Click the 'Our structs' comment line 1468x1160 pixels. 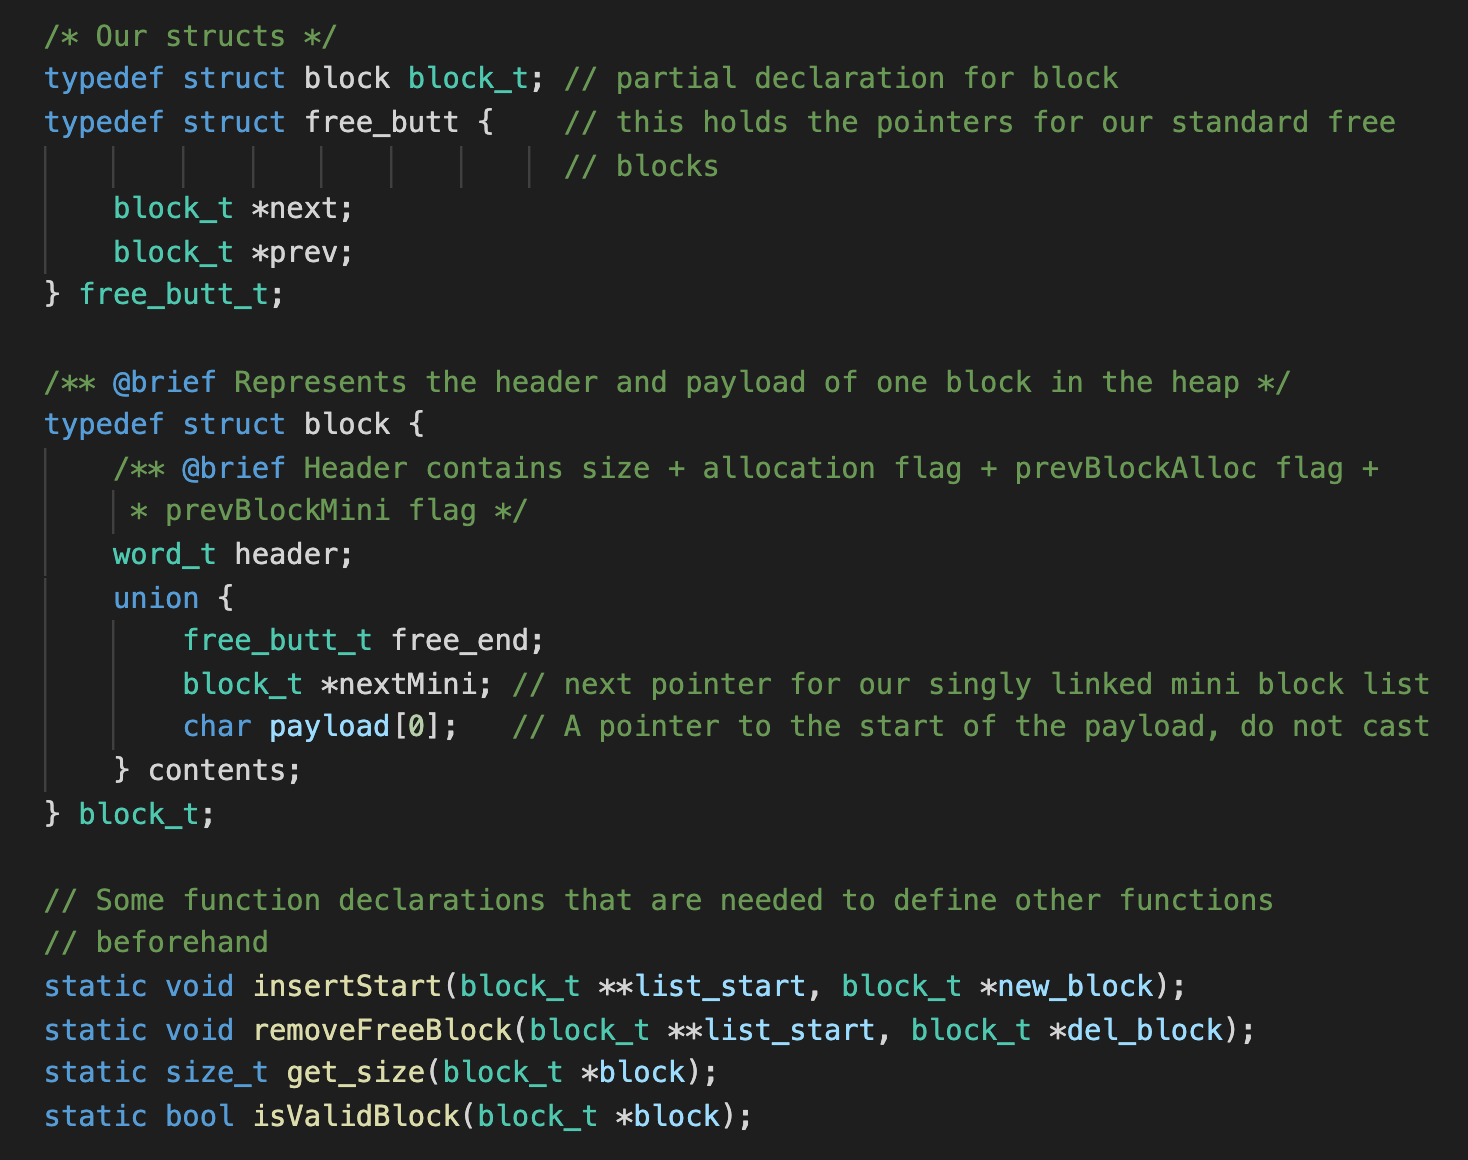[191, 36]
